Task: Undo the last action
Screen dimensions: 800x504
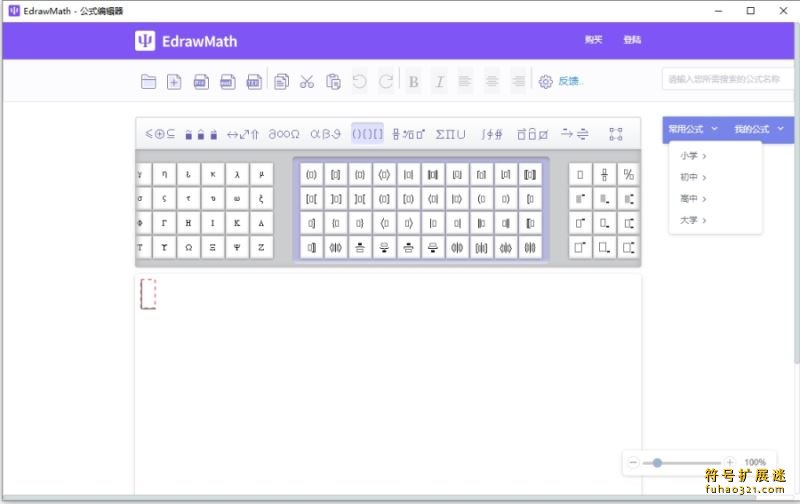Action: 360,82
